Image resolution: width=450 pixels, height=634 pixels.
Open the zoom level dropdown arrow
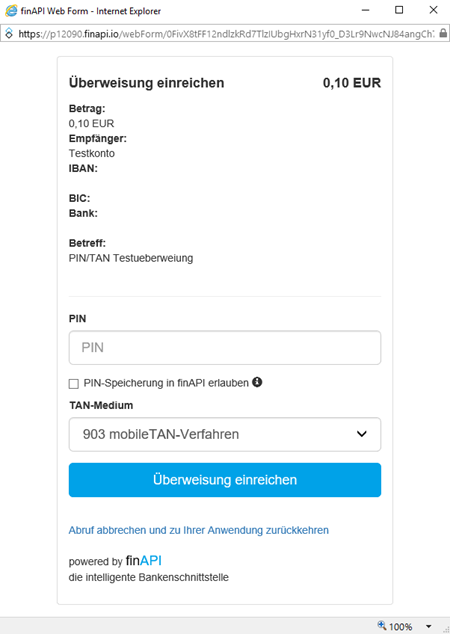[x=429, y=626]
